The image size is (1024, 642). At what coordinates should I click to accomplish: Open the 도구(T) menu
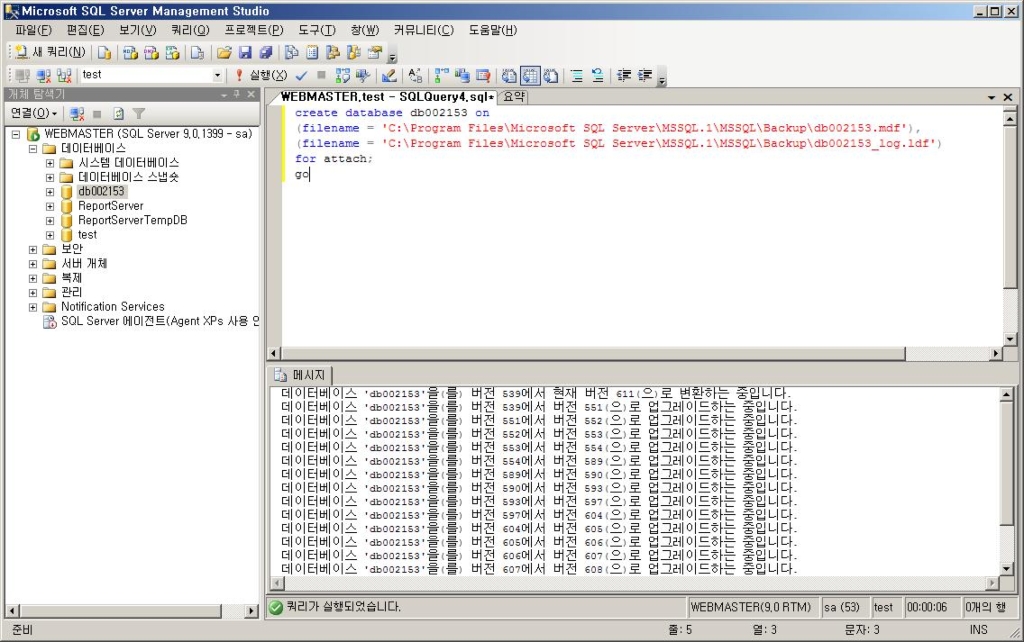317,30
